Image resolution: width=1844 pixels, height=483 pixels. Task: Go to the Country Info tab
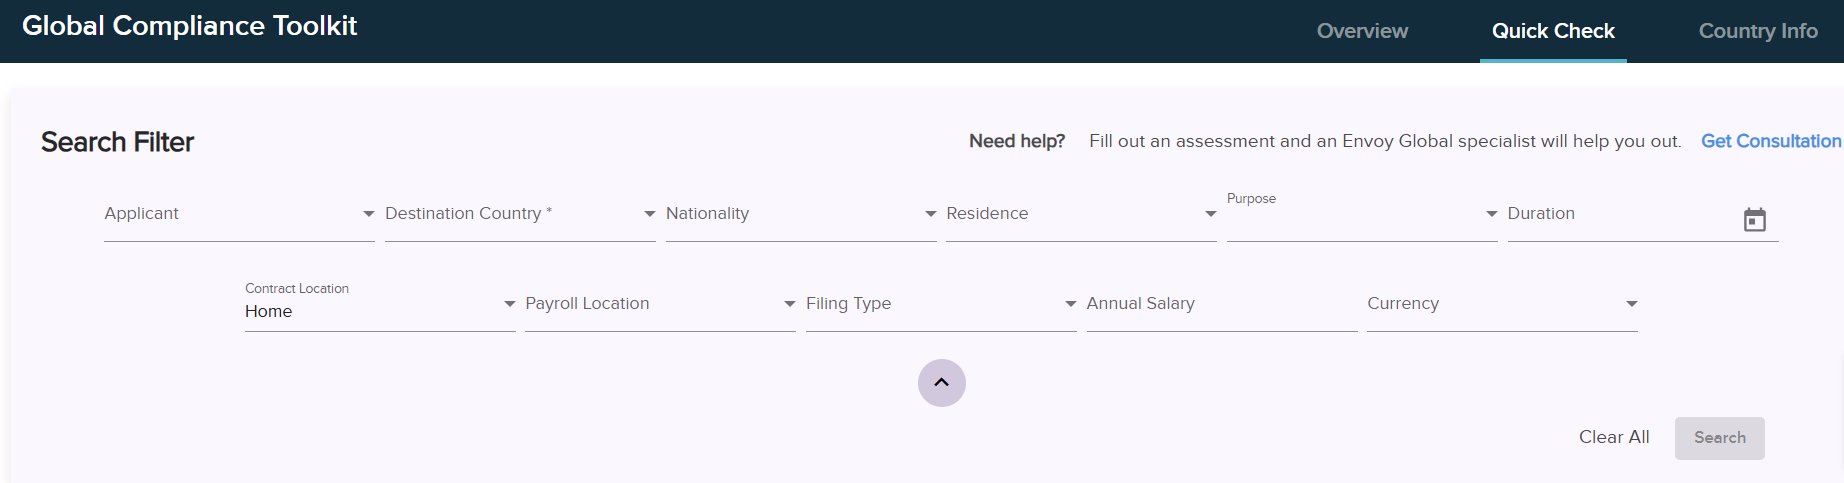(x=1758, y=31)
